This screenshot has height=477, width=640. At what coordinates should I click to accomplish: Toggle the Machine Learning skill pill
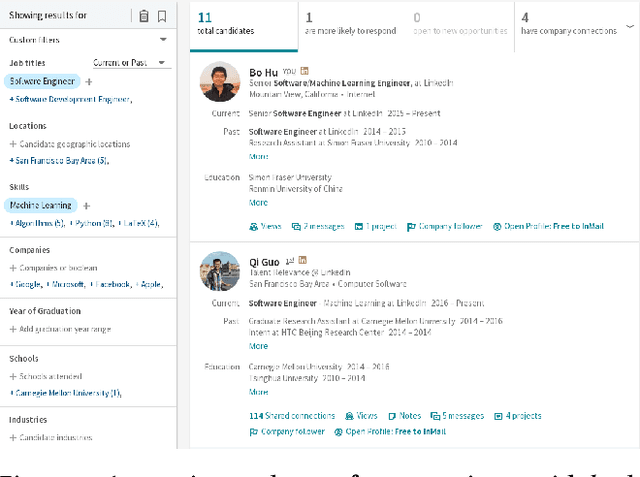point(41,205)
